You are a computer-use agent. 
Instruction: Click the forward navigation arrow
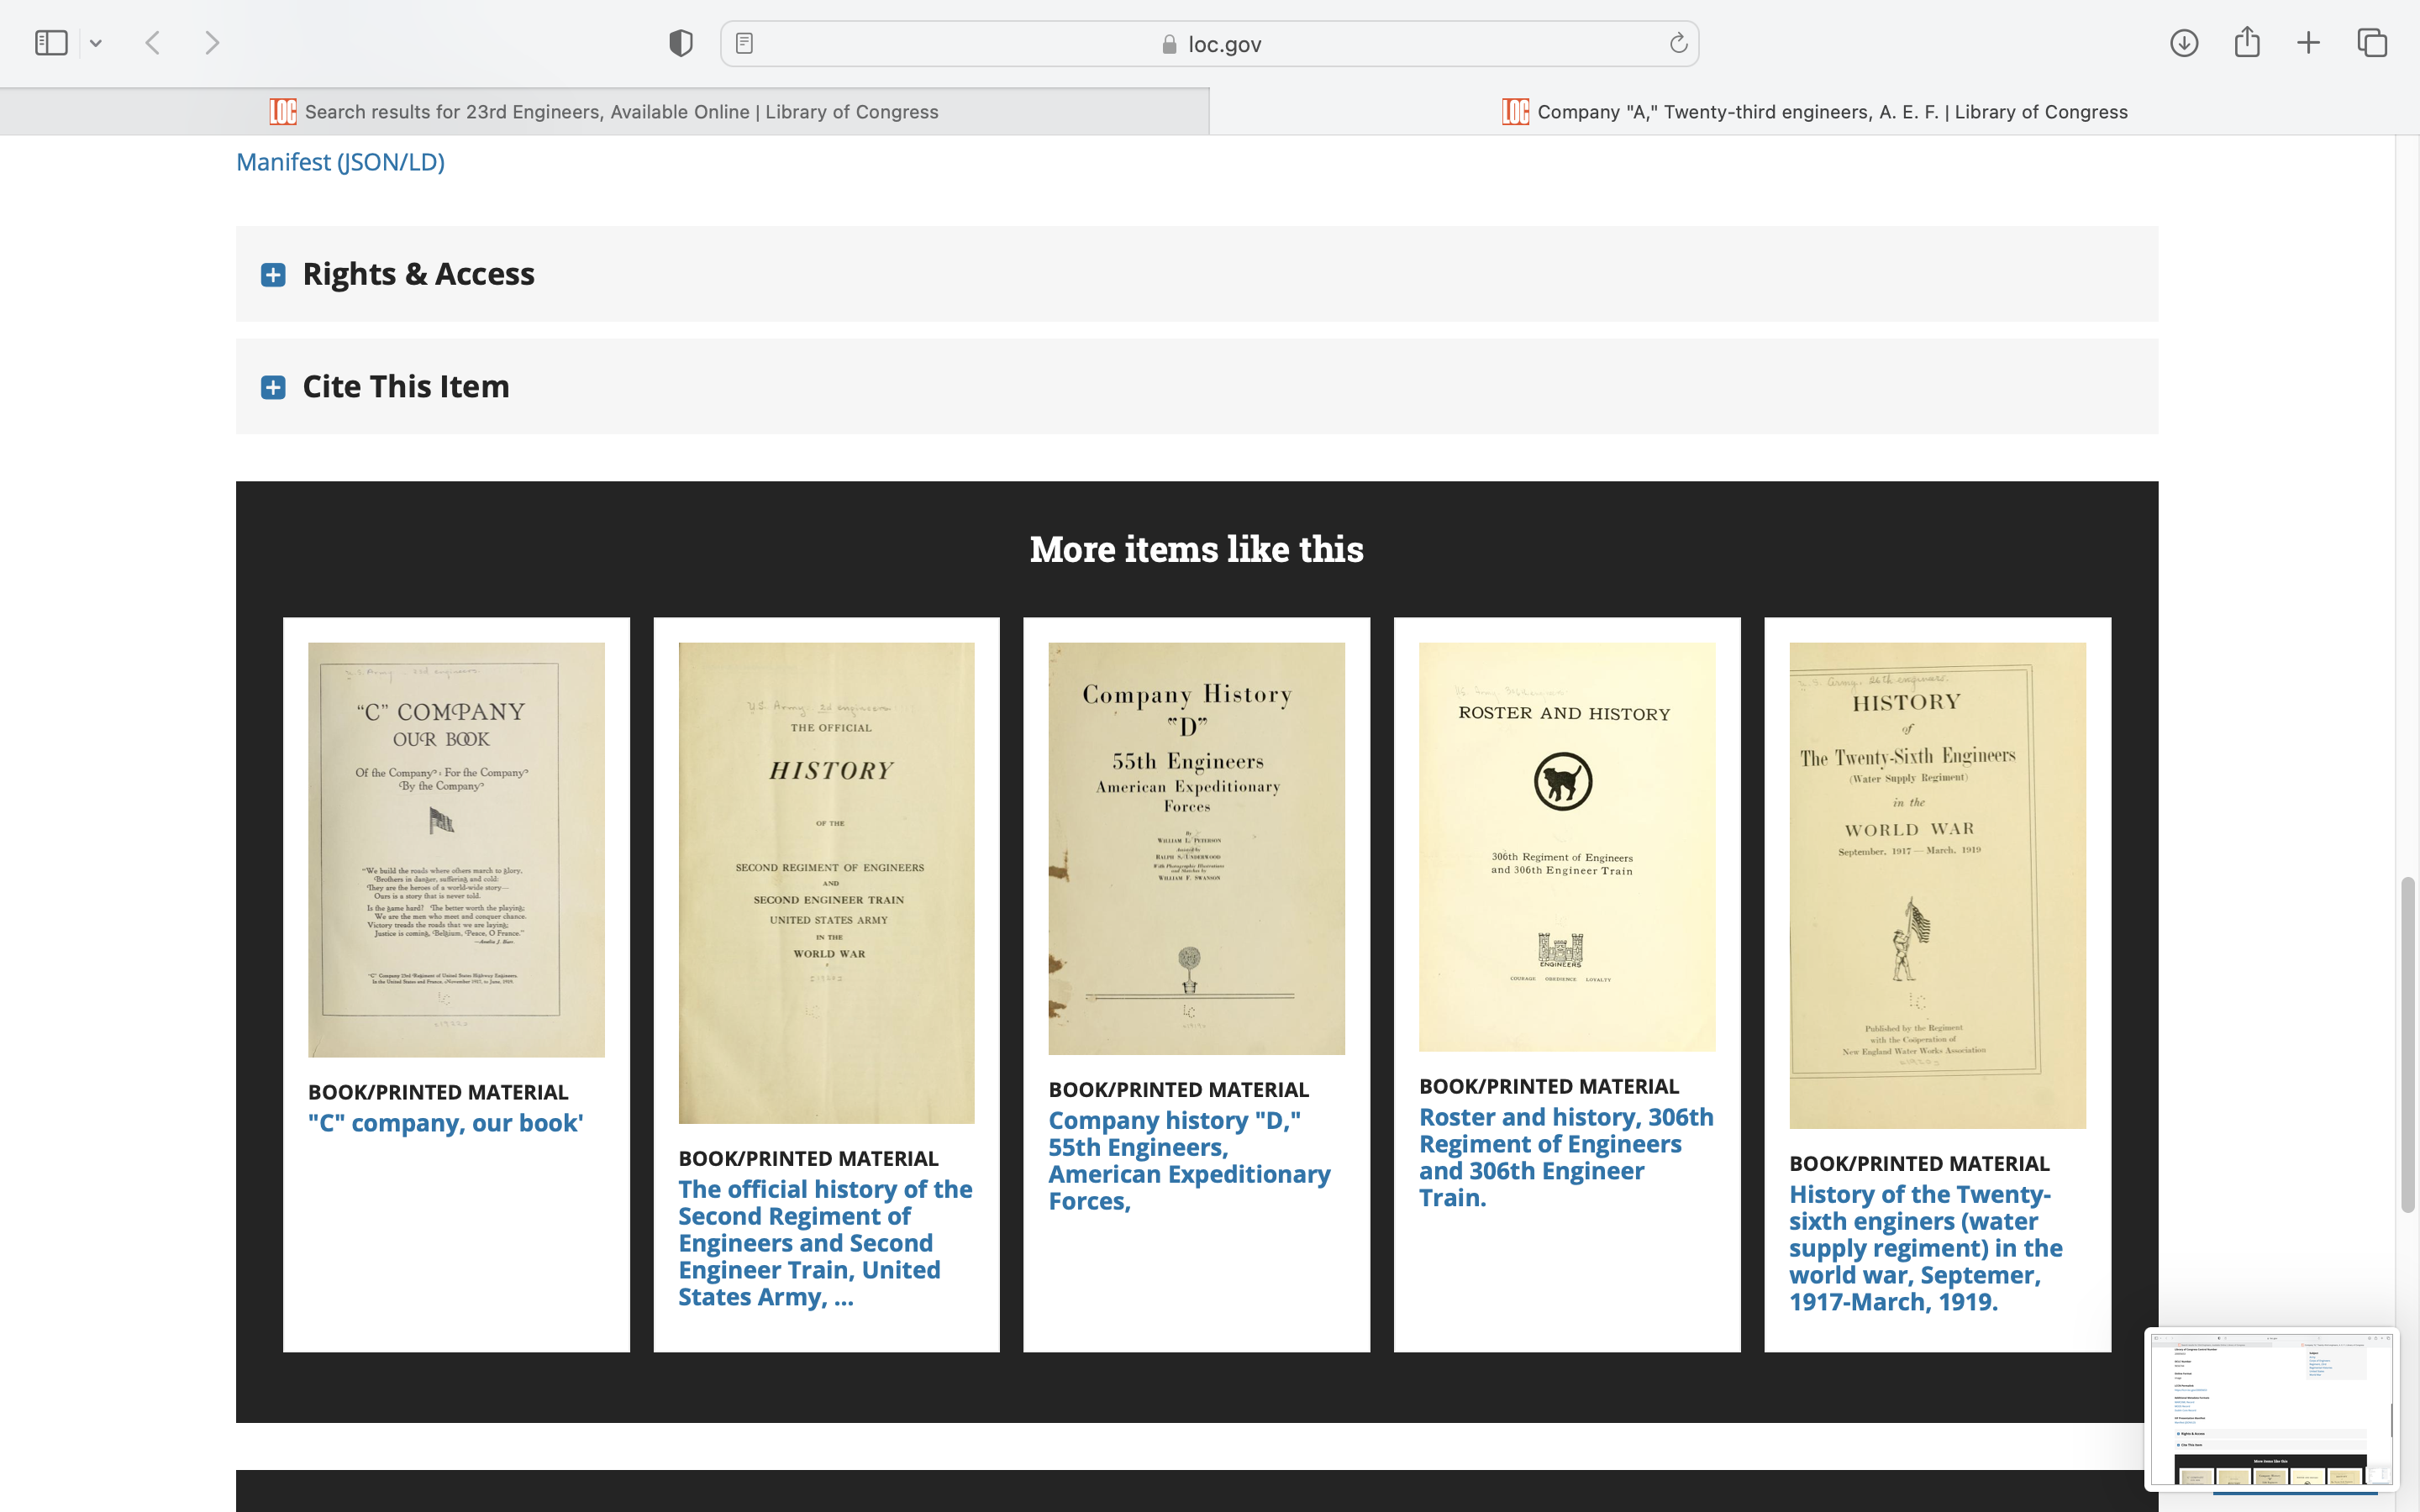[211, 43]
